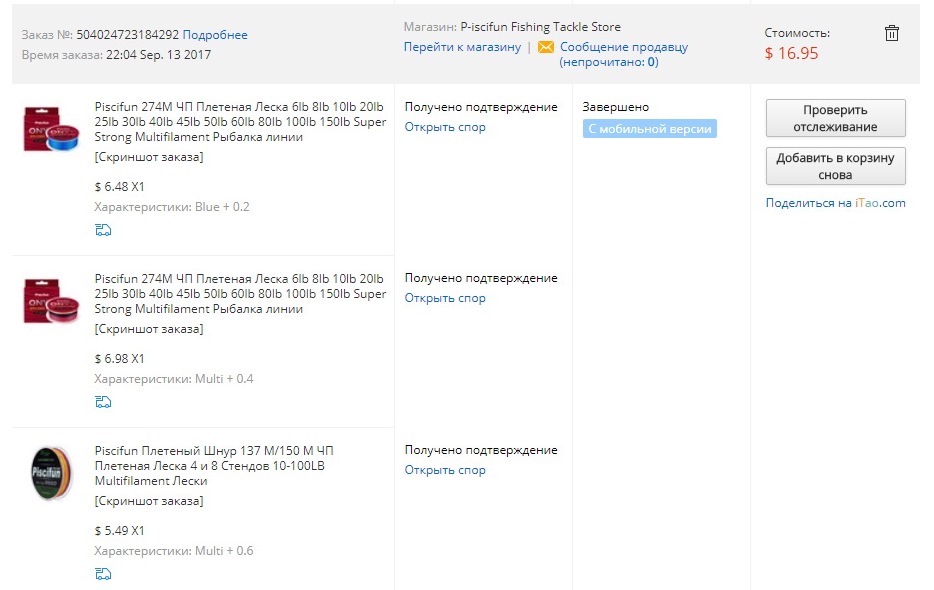Click 'Открыть спор' for the third item
934x590 pixels.
[x=445, y=470]
